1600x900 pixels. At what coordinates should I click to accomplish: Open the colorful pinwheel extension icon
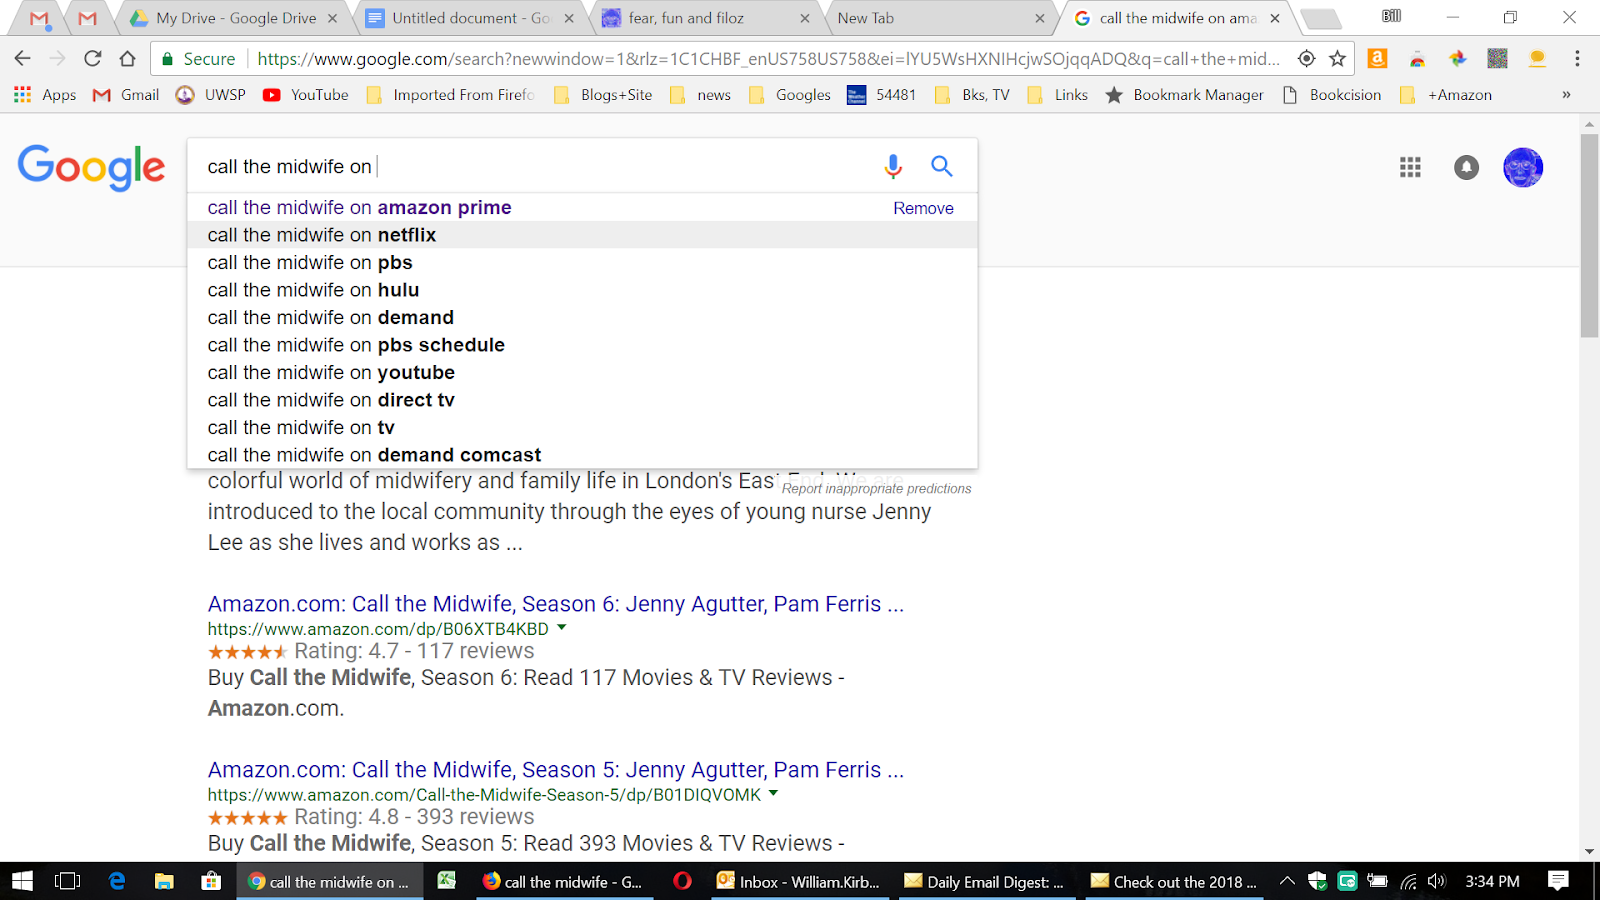tap(1457, 59)
